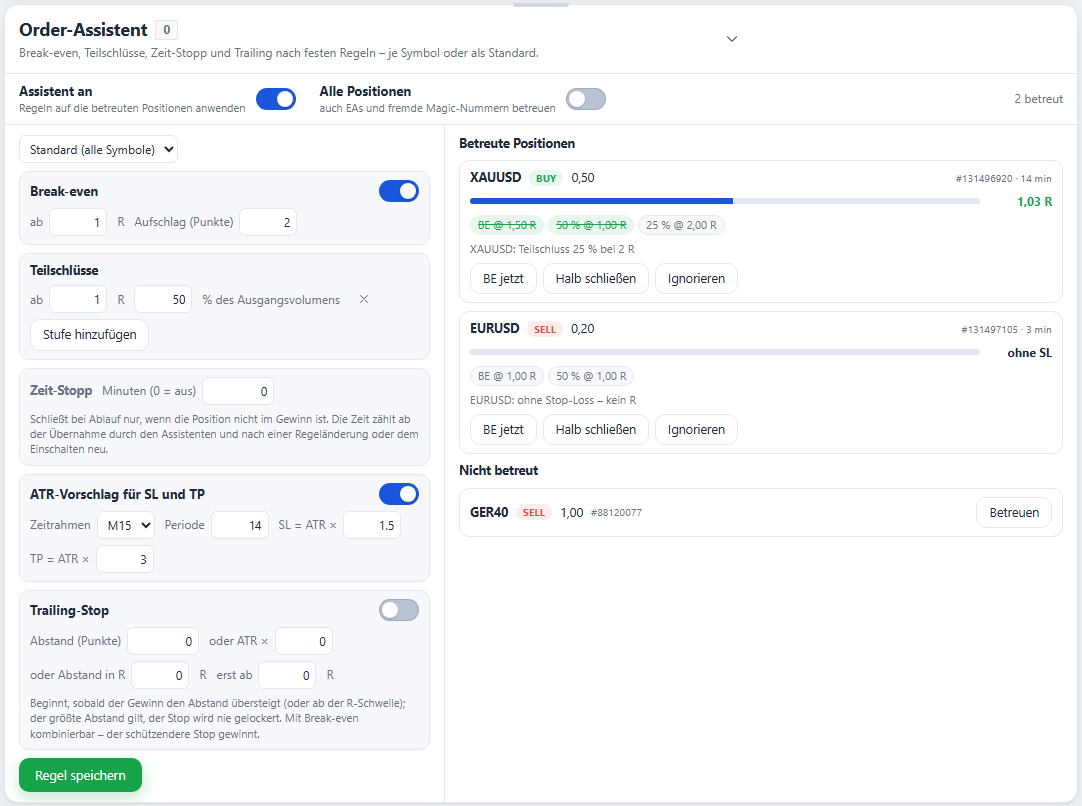The width and height of the screenshot is (1082, 806).
Task: Toggle the Assistent an switch
Action: (276, 99)
